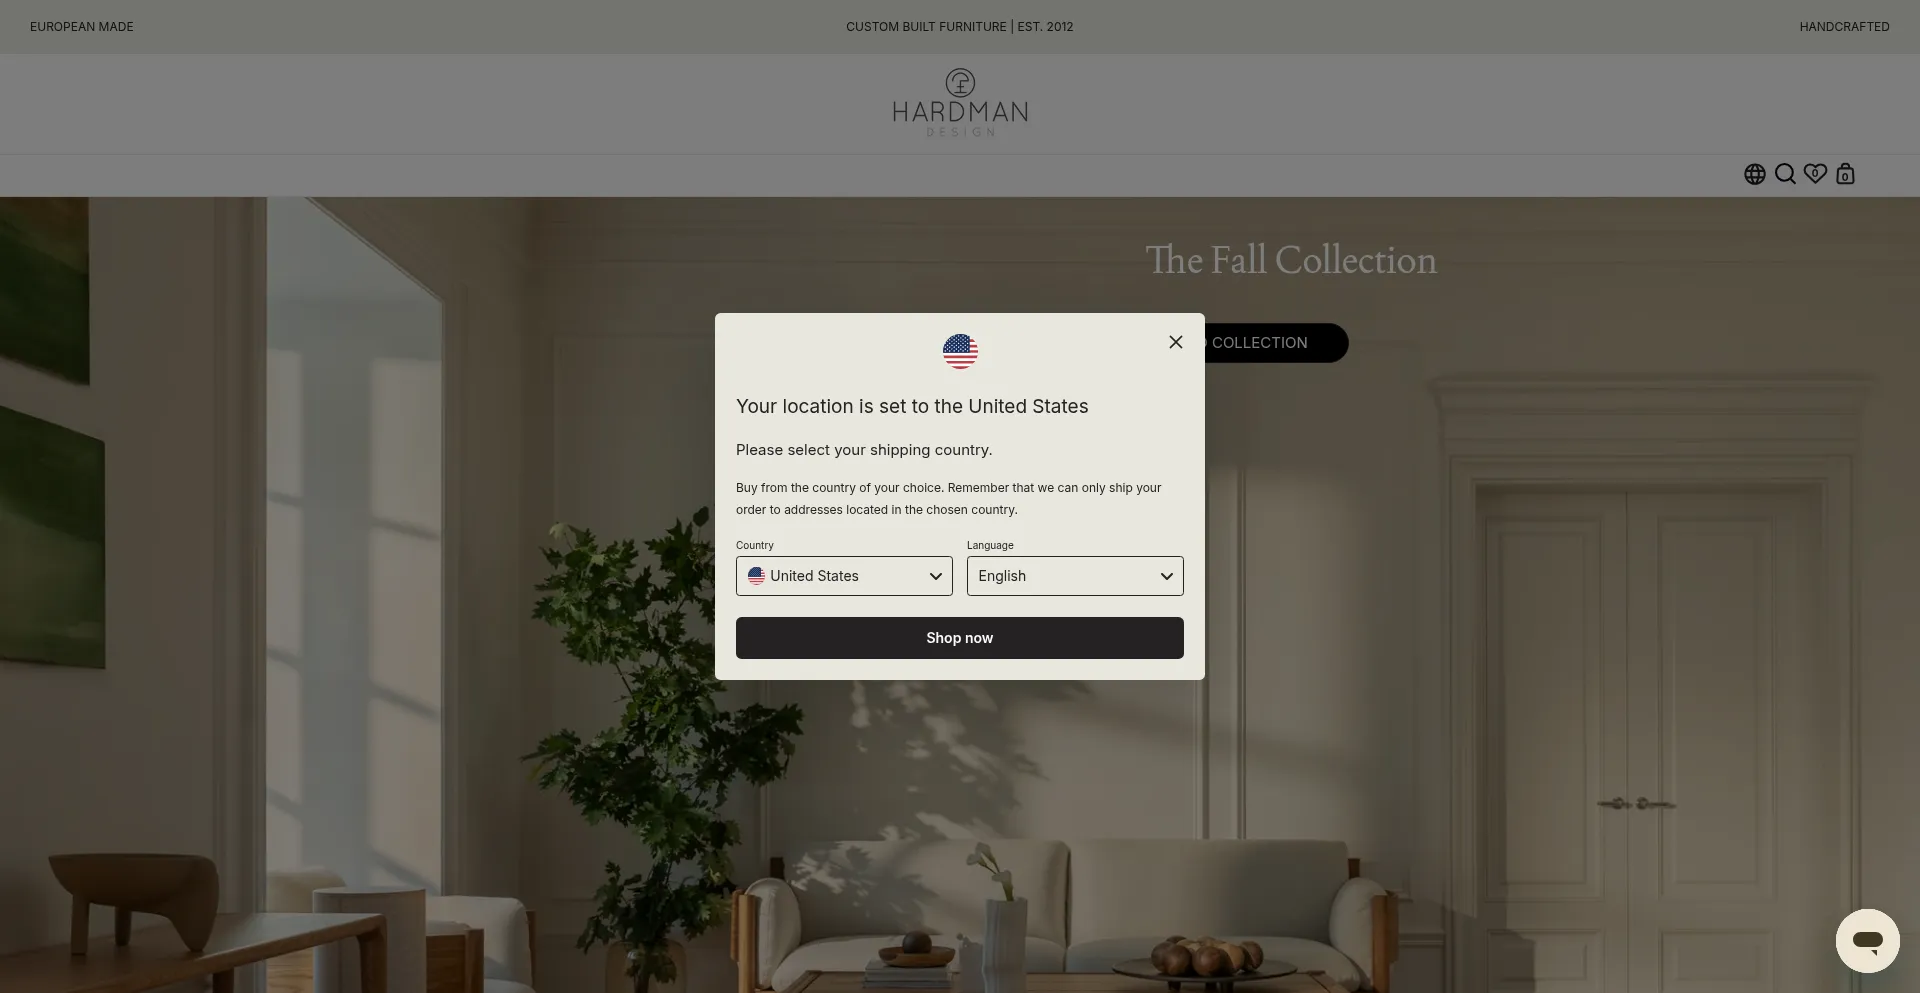Click the Language field label
Viewport: 1920px width, 993px height.
point(990,545)
